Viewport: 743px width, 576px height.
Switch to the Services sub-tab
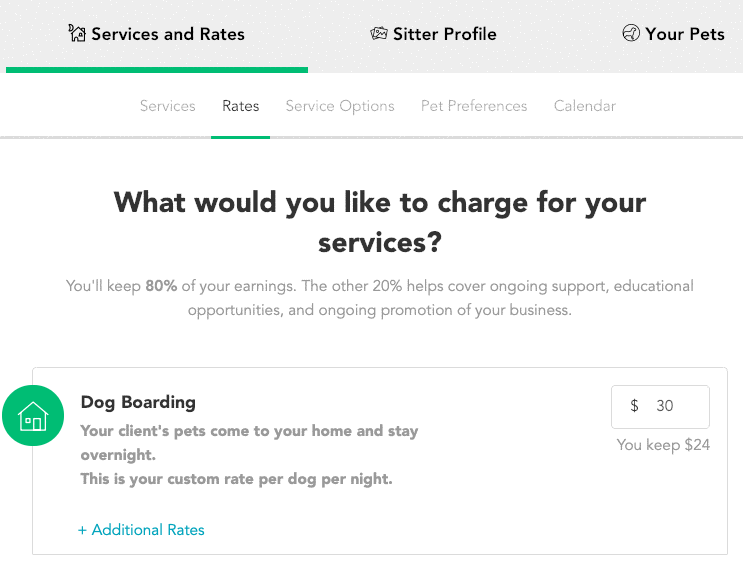pyautogui.click(x=168, y=106)
